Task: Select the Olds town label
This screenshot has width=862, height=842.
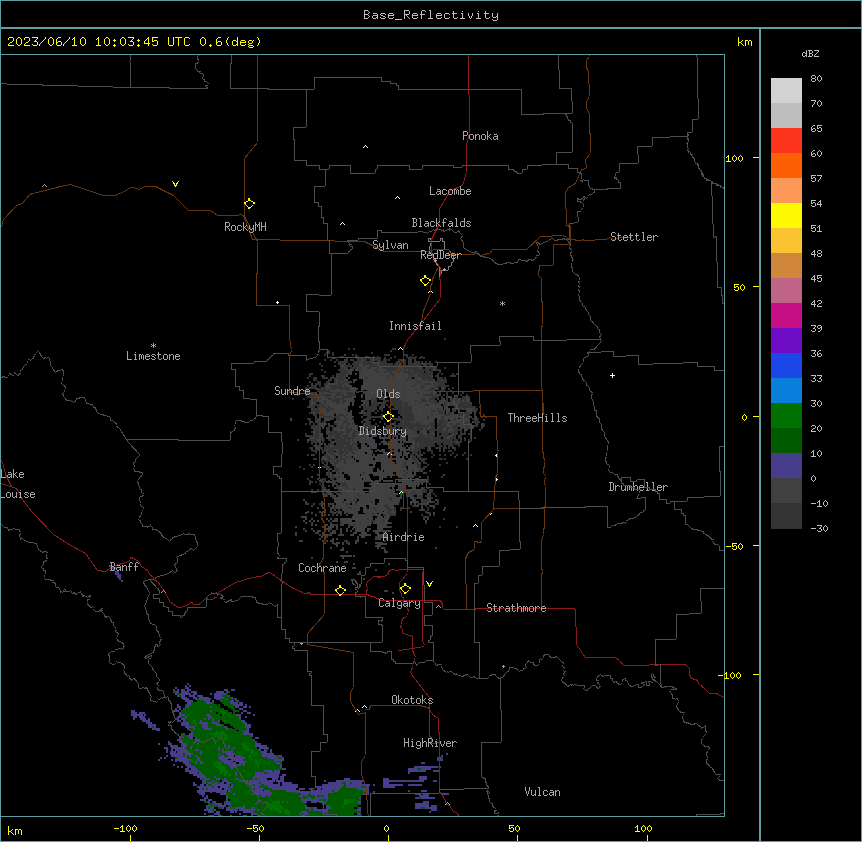Action: point(388,394)
